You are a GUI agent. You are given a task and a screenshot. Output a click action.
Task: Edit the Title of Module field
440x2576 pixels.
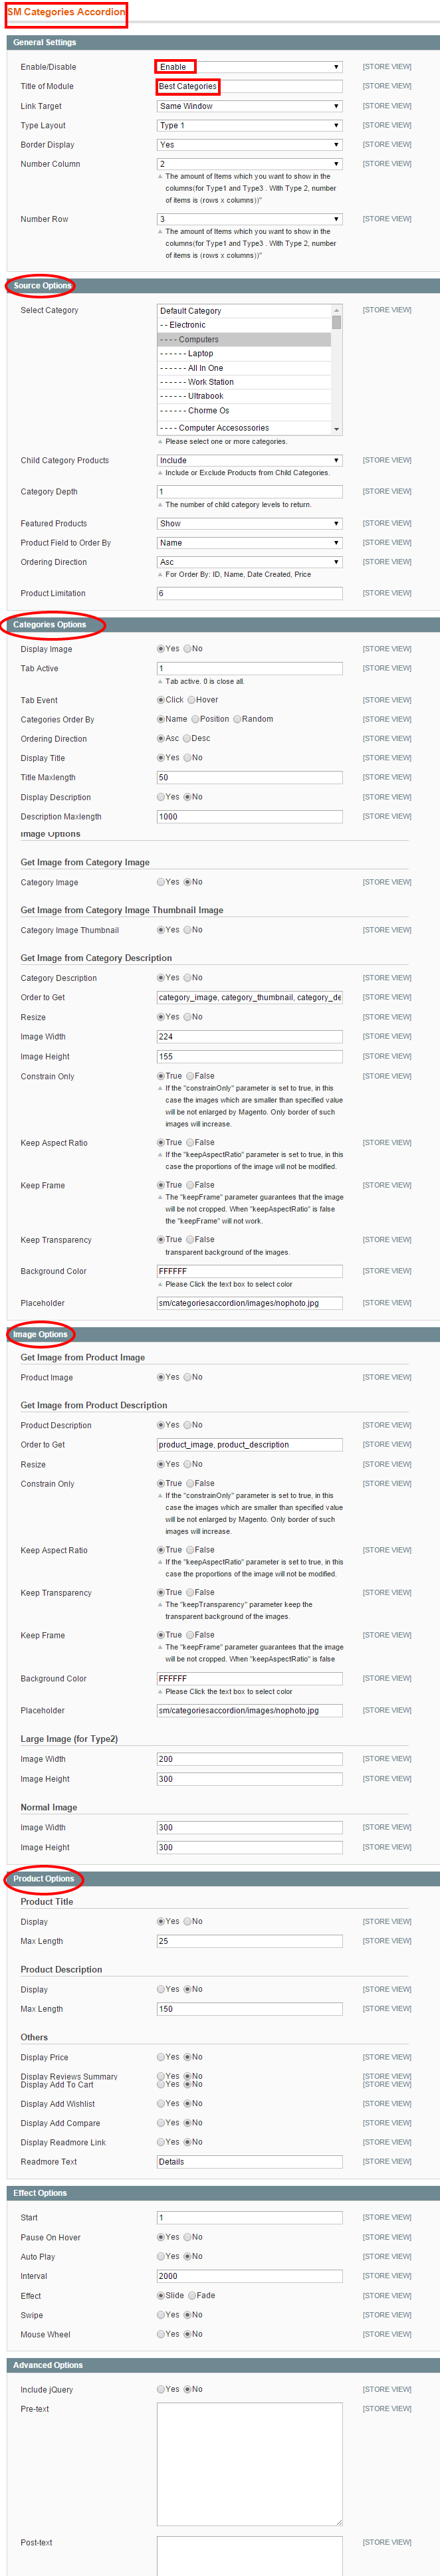pyautogui.click(x=249, y=87)
